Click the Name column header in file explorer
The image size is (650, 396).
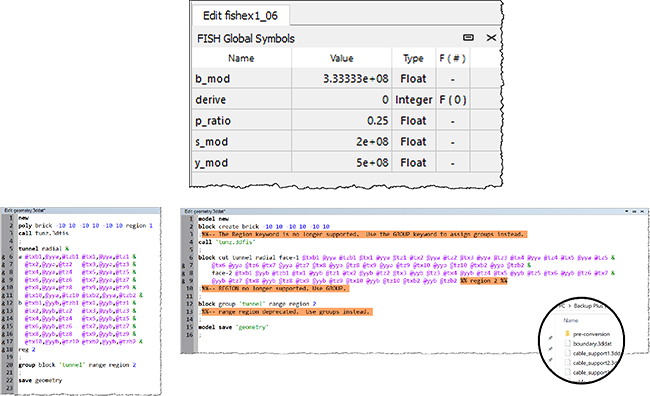[570, 320]
